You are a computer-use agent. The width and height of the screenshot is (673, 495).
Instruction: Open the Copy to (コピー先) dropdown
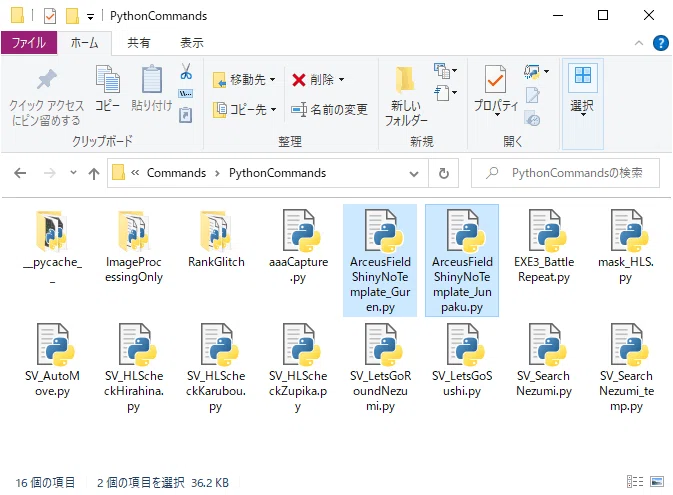coord(244,109)
